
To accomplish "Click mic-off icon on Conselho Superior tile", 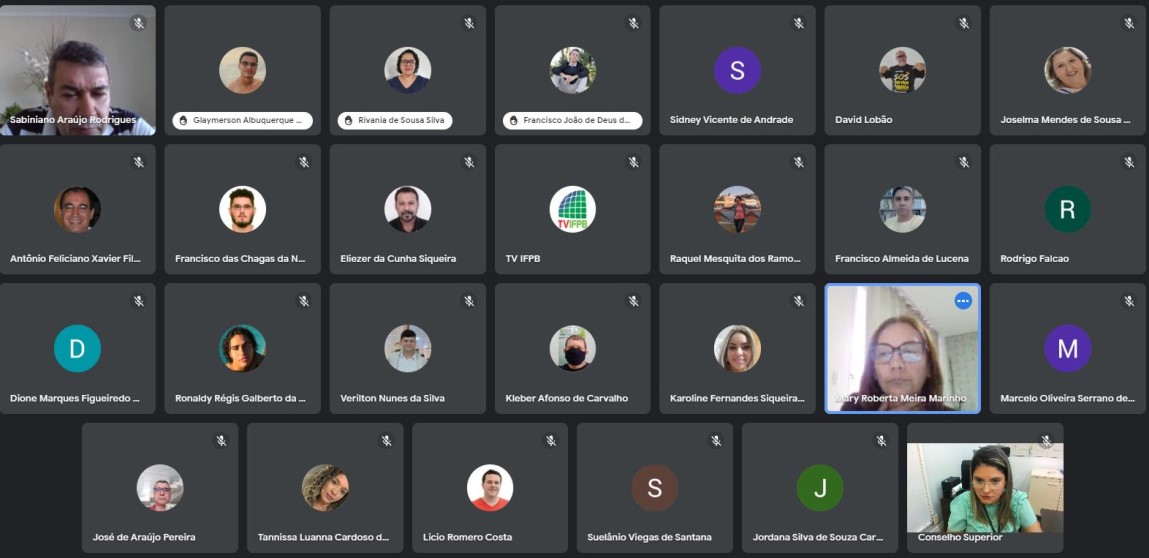I will click(x=1046, y=441).
